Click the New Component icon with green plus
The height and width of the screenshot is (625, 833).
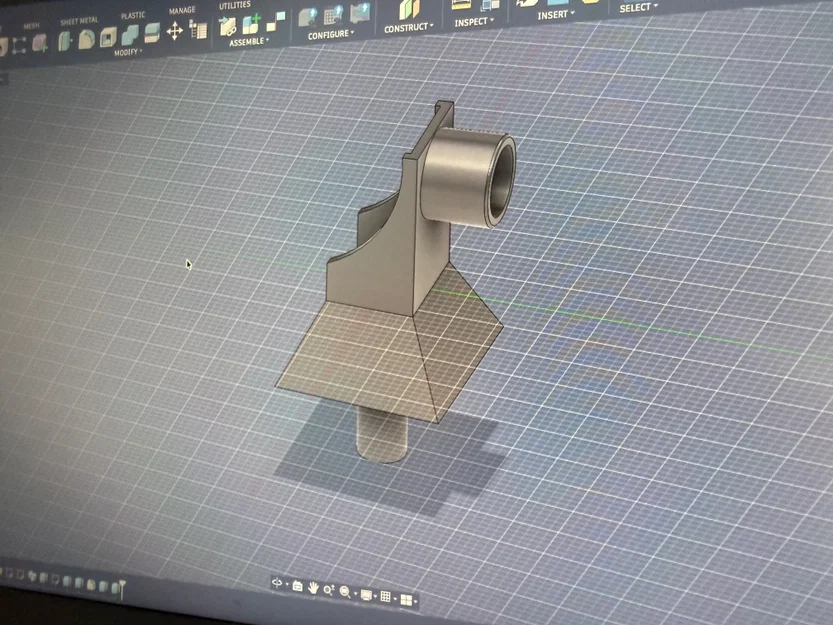[251, 24]
